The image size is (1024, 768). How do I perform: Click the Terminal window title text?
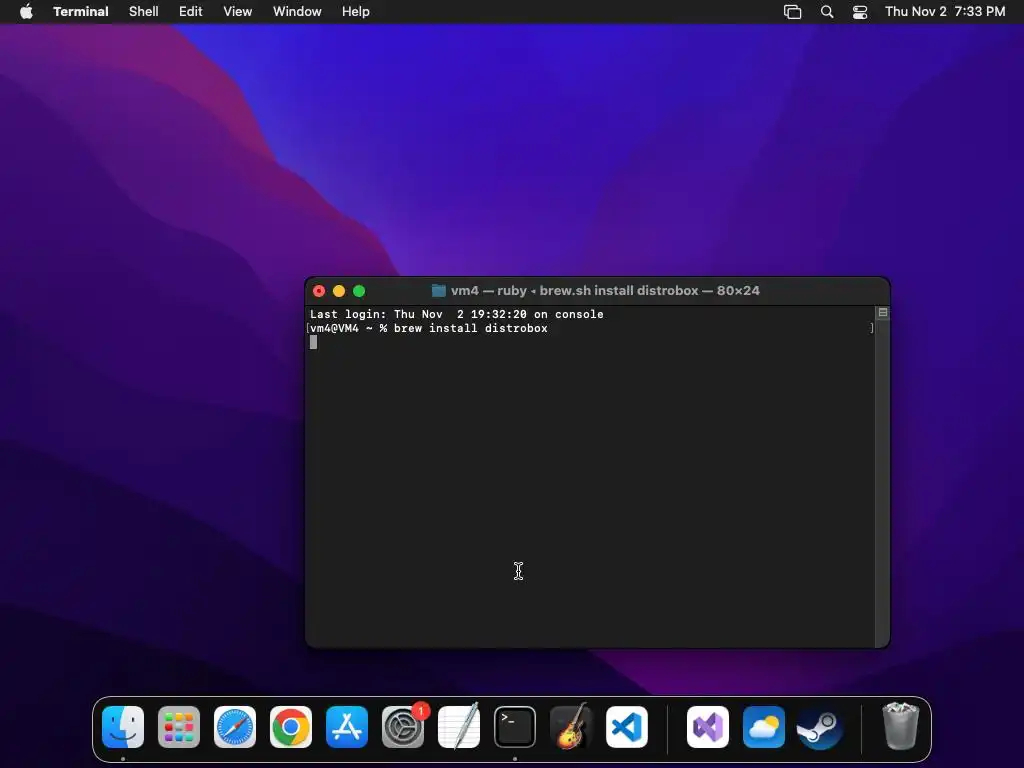(x=605, y=291)
